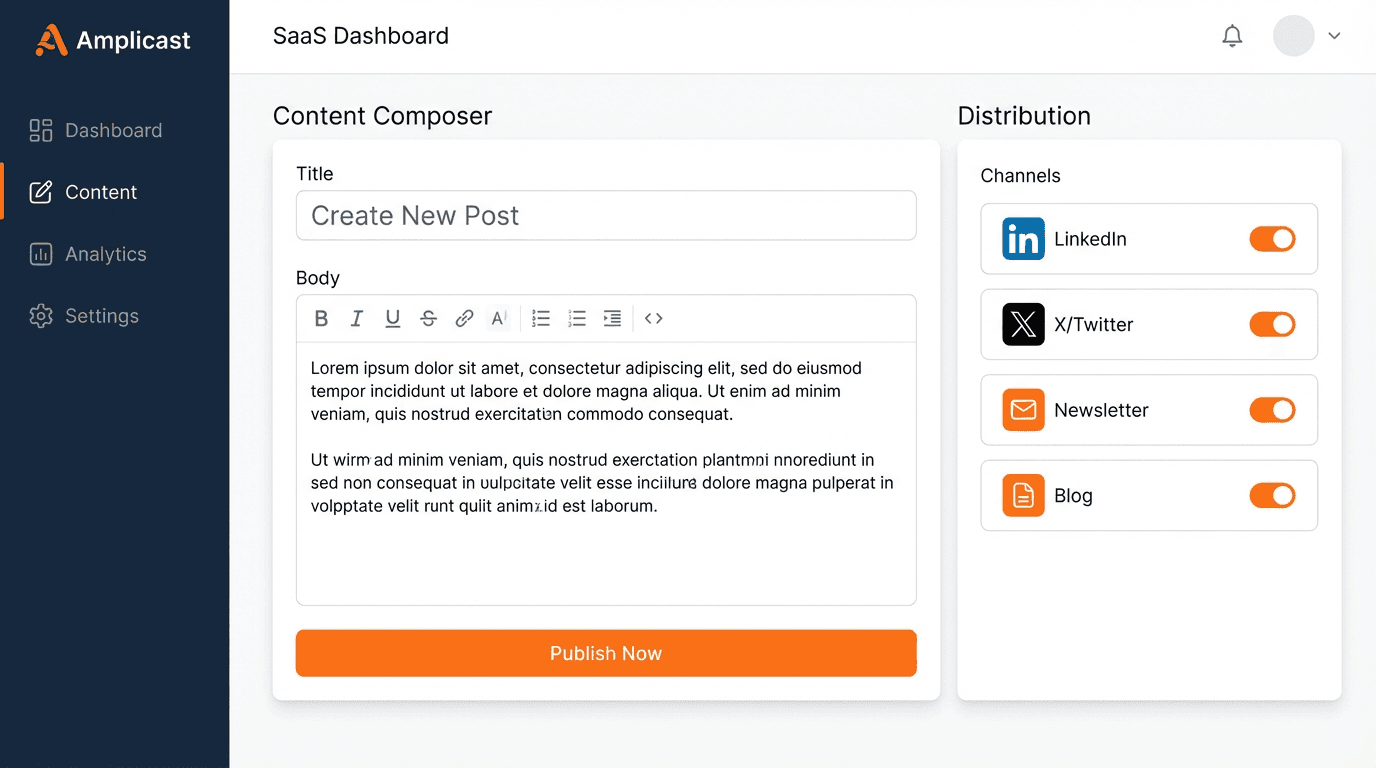Go to the Dashboard from the sidebar
Screen dimensions: 1376x768
click(113, 130)
